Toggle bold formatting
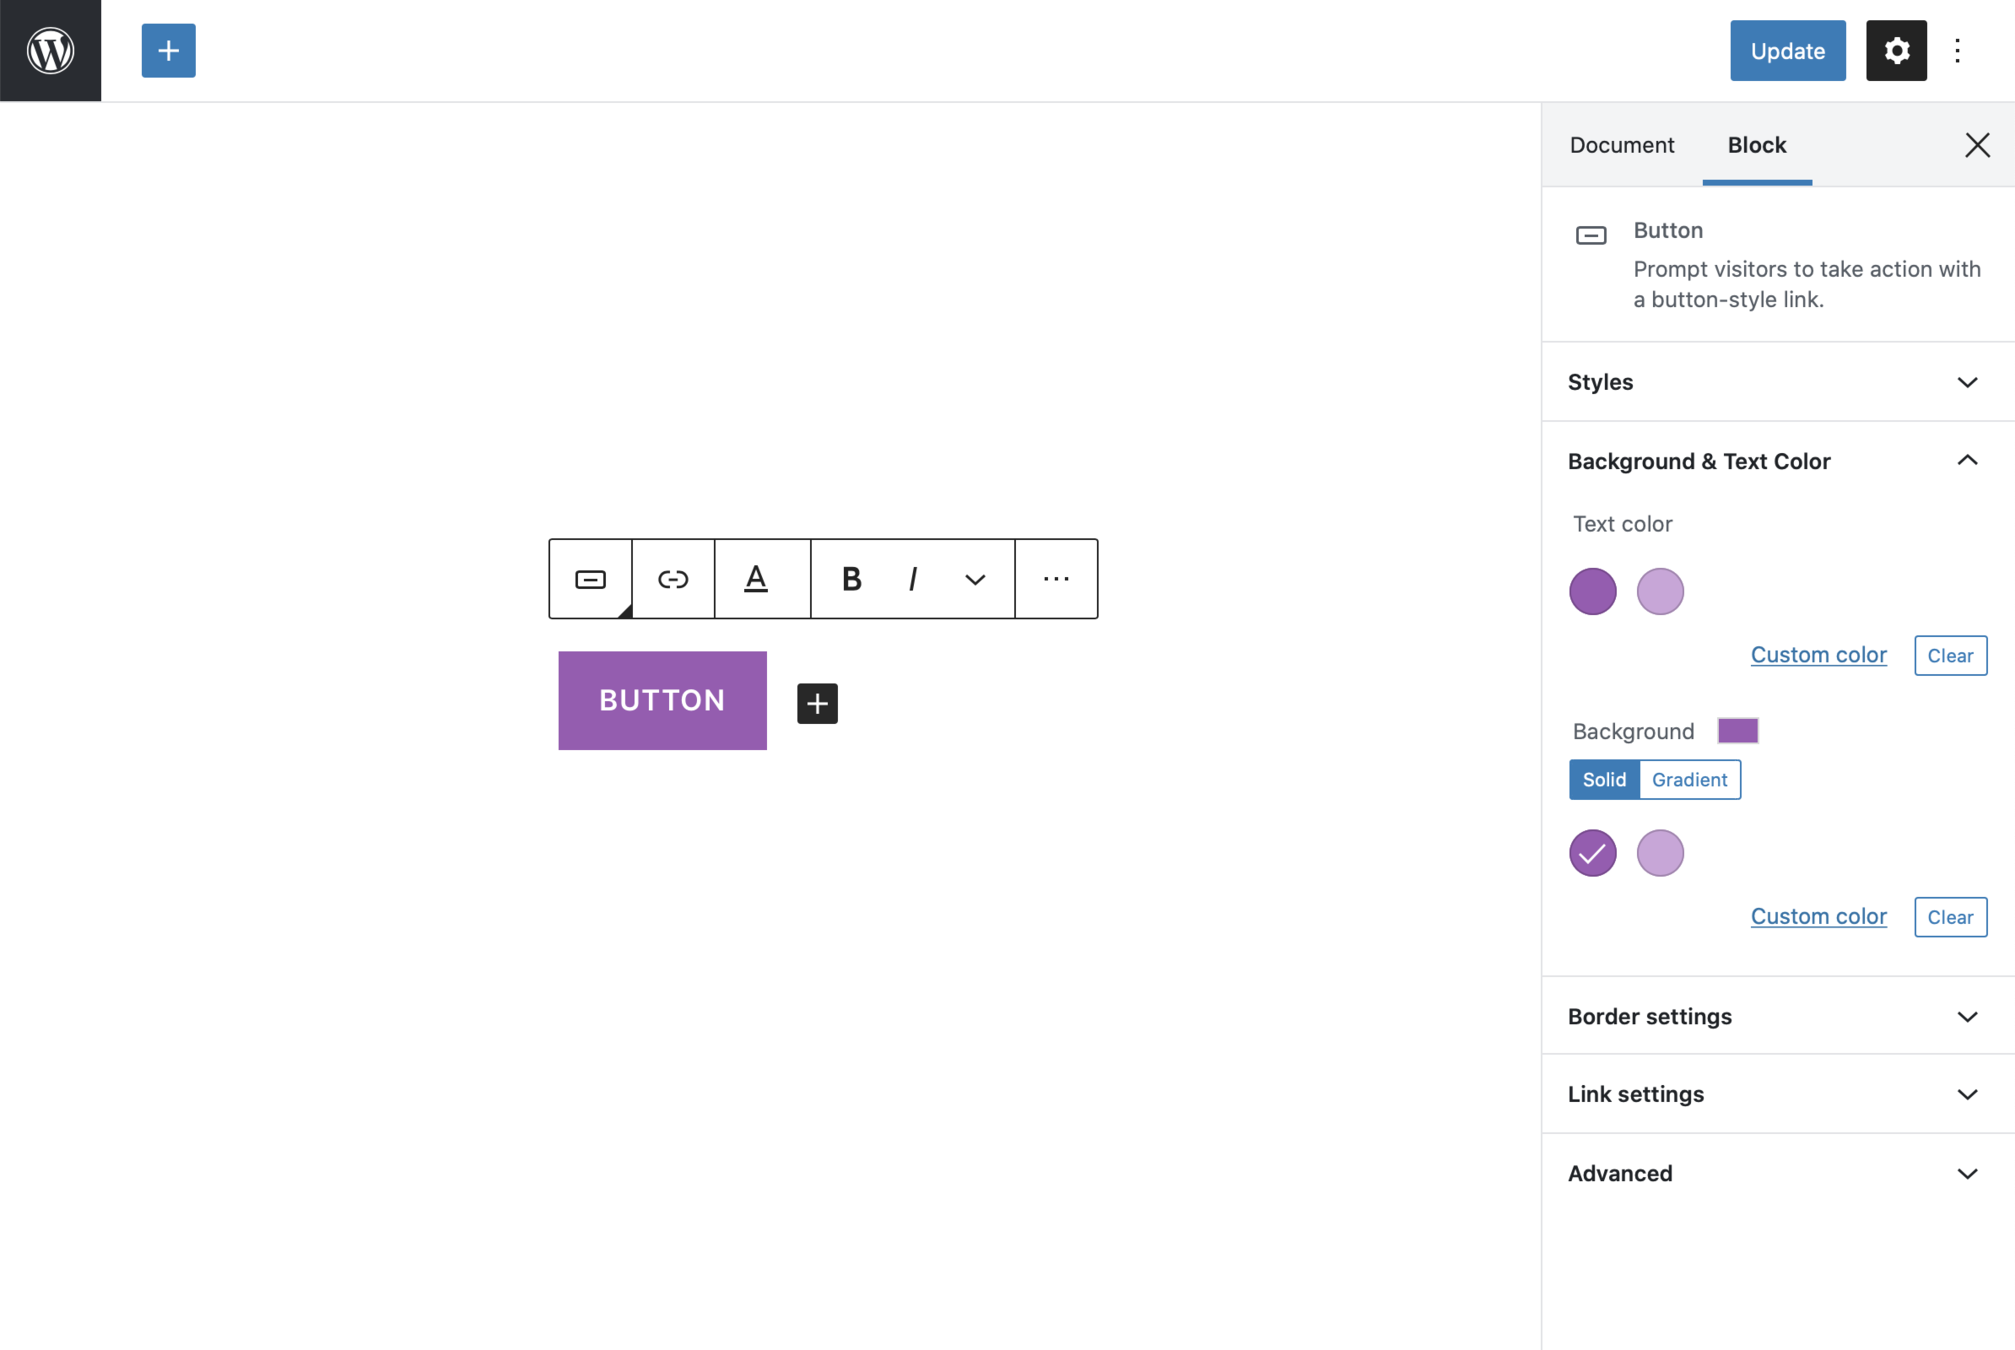Viewport: 2015px width, 1350px height. pos(851,579)
